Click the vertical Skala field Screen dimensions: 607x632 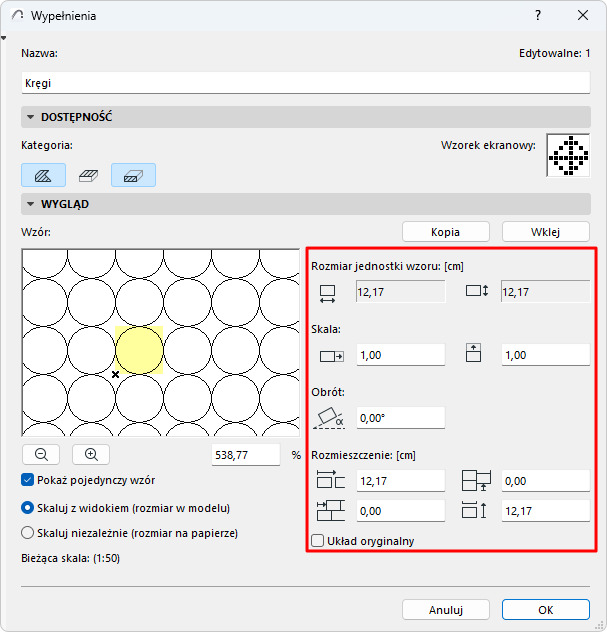[x=546, y=355]
